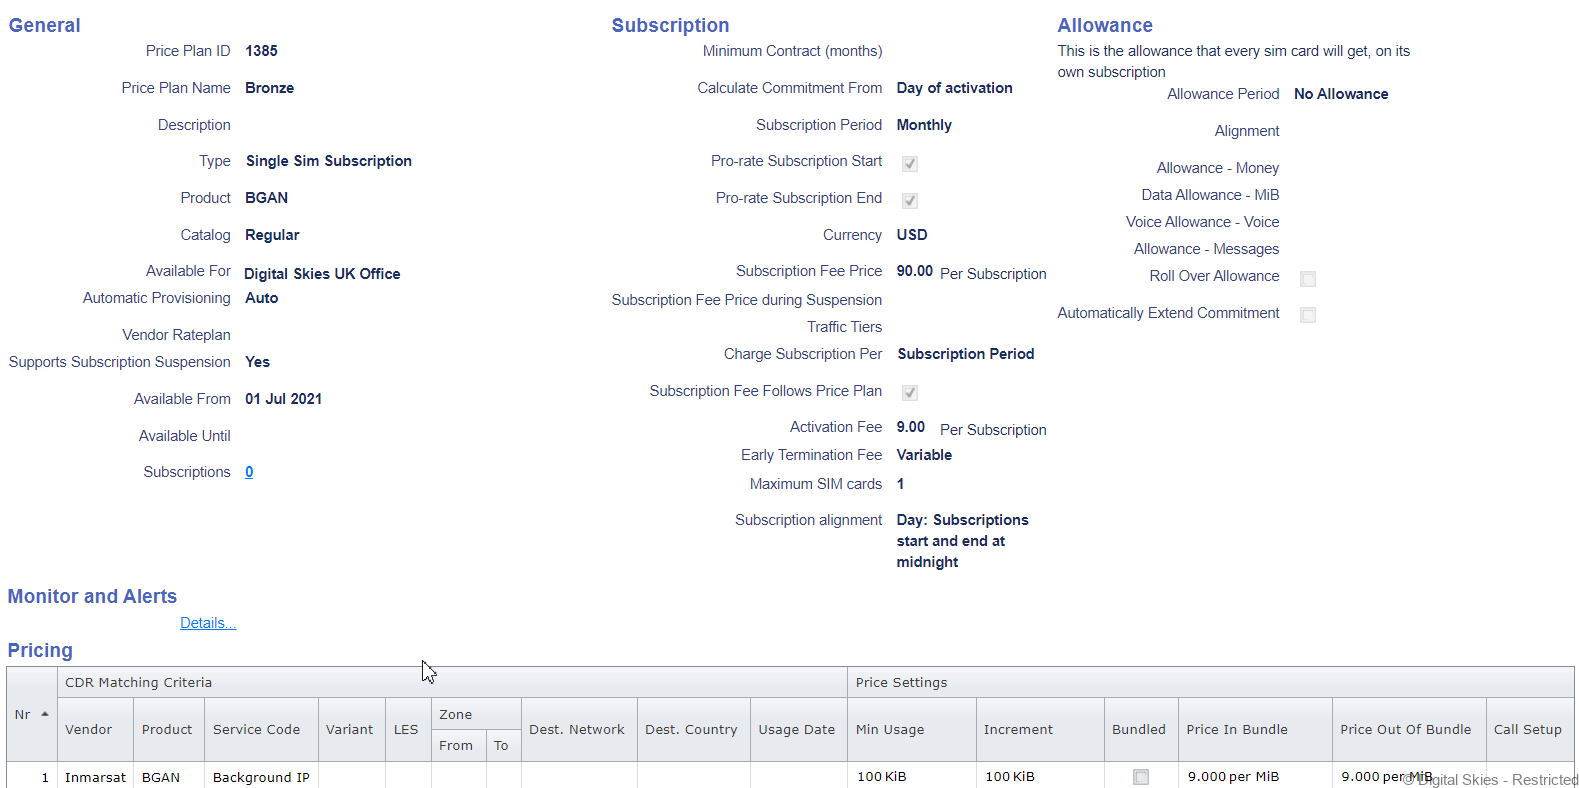The width and height of the screenshot is (1579, 788).
Task: Toggle the Pro-rate Subscription End checkbox
Action: (x=910, y=201)
